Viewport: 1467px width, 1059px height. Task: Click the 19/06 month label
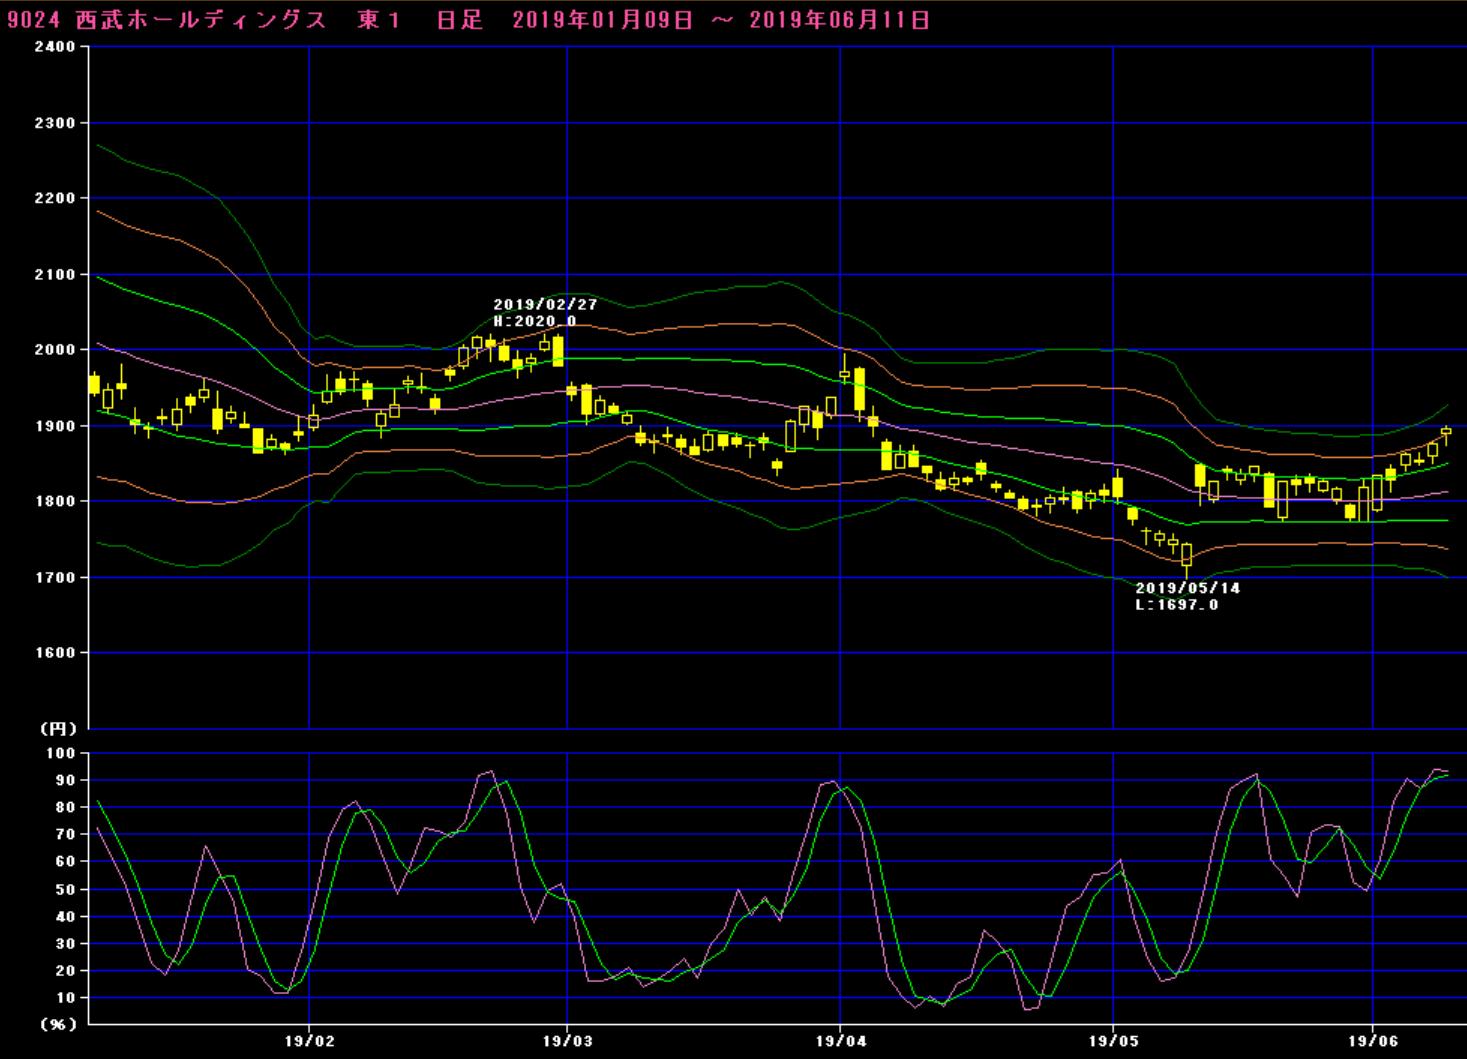pos(1373,1042)
